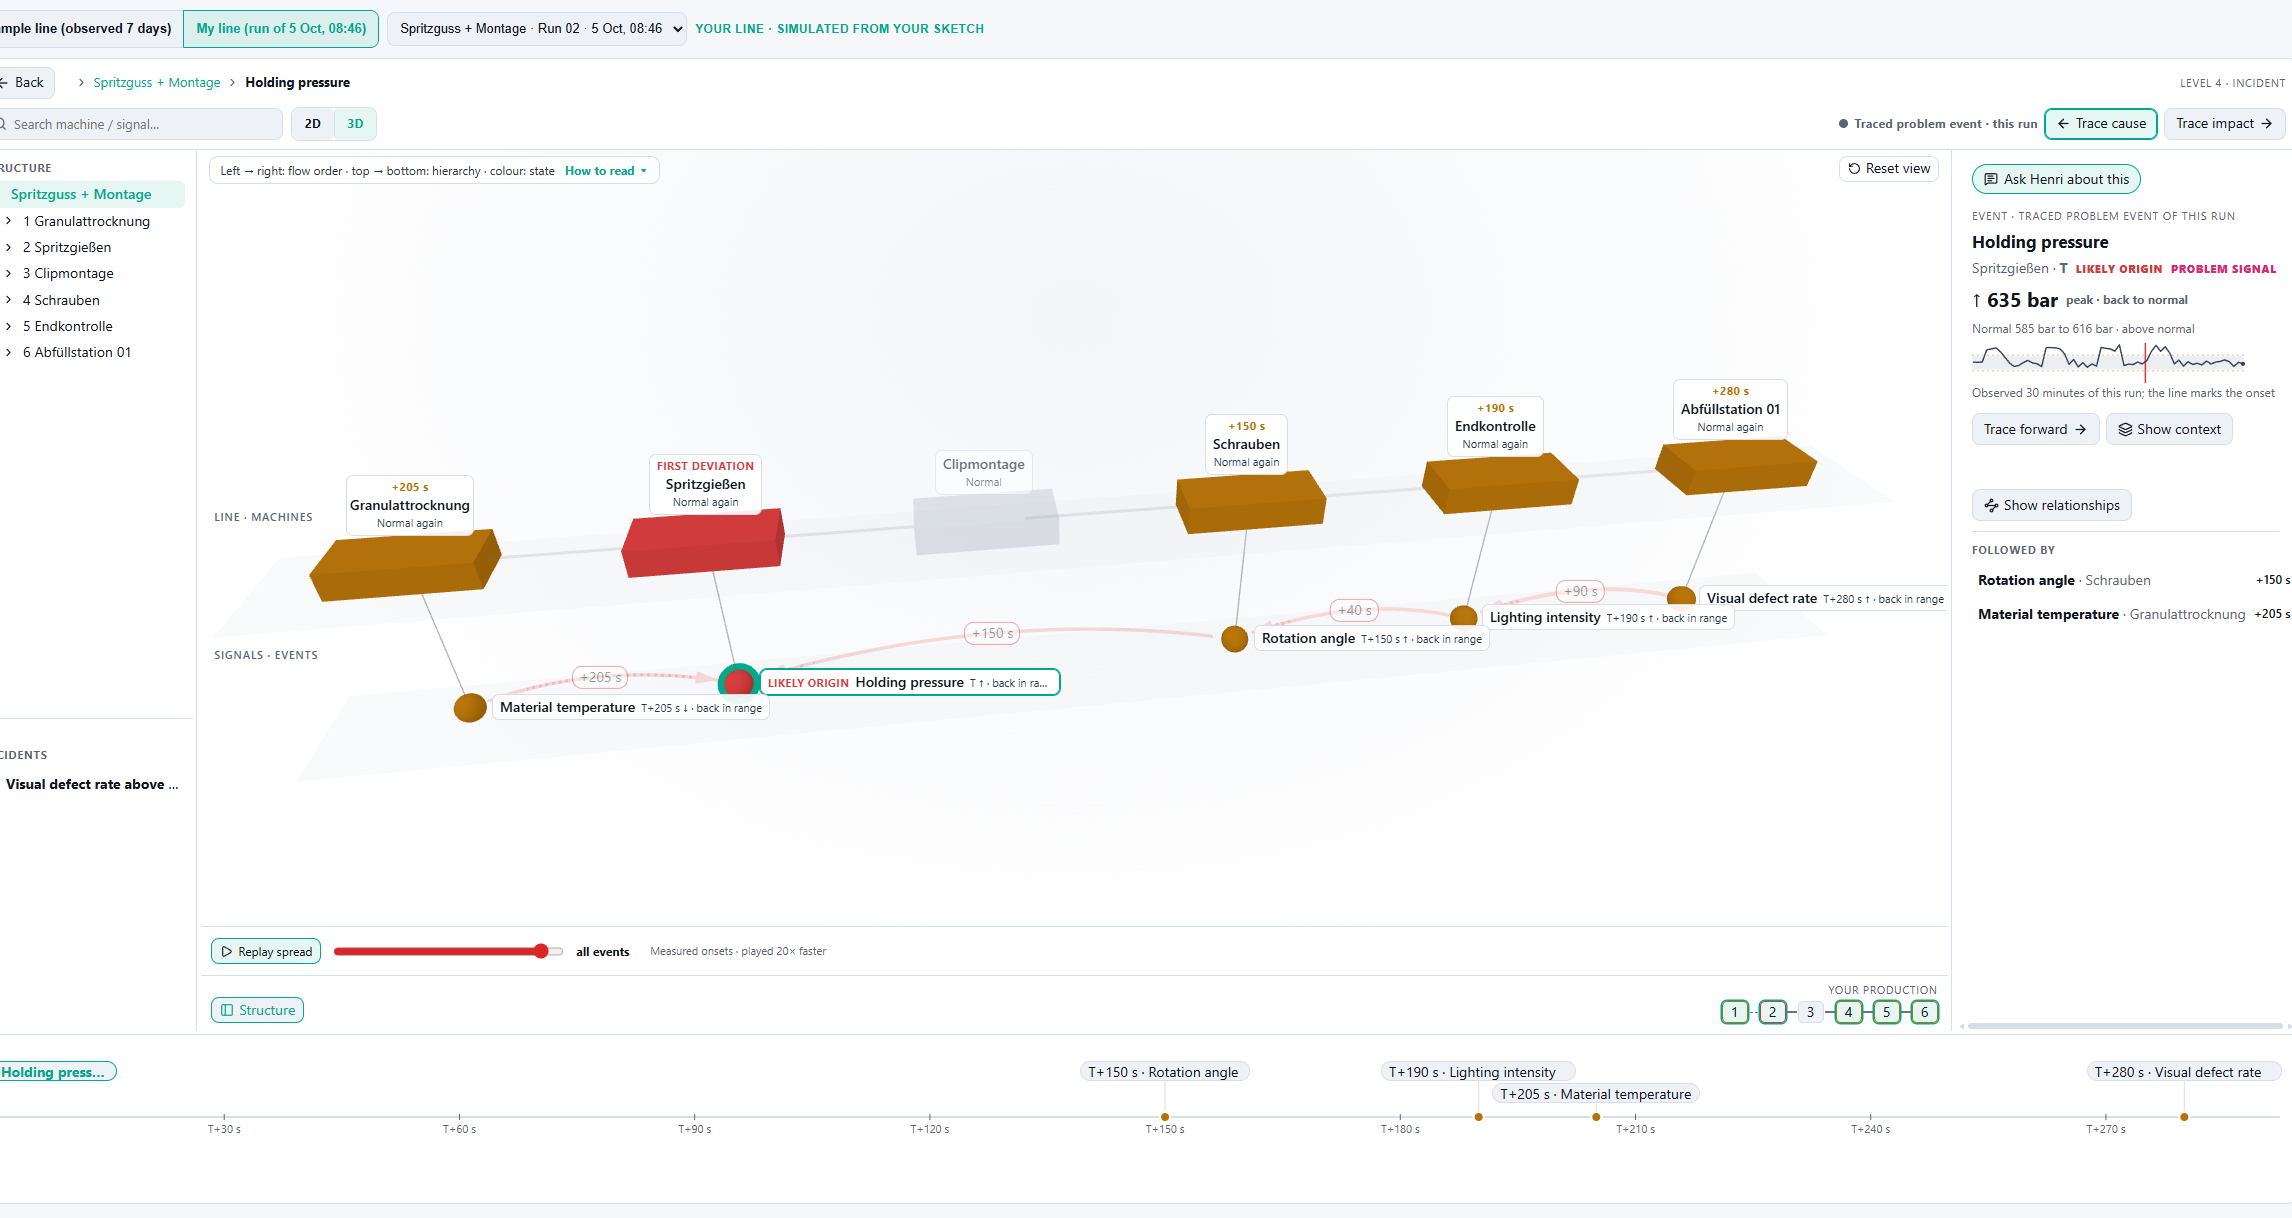This screenshot has height=1218, width=2292.
Task: Toggle the Structure panel button
Action: [x=258, y=1011]
